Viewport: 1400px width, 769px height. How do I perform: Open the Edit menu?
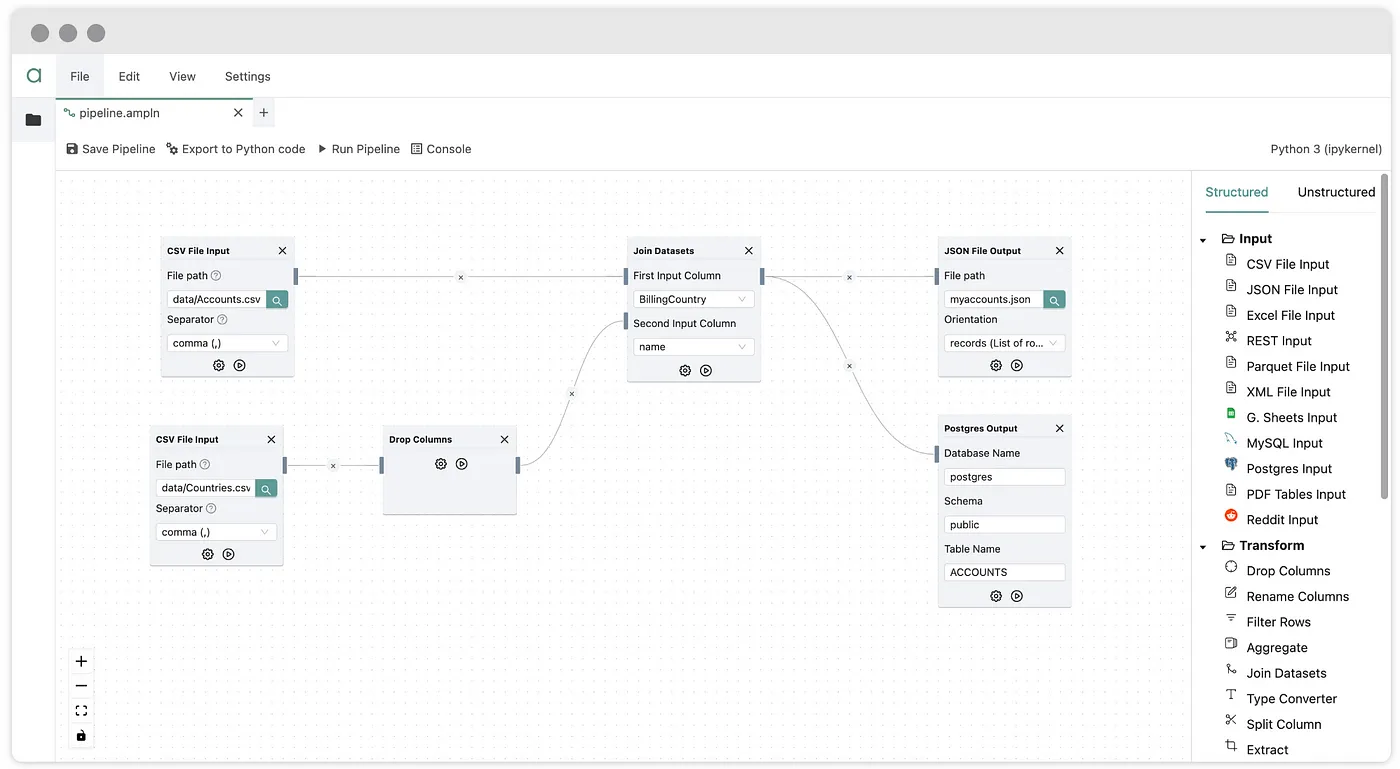(129, 76)
